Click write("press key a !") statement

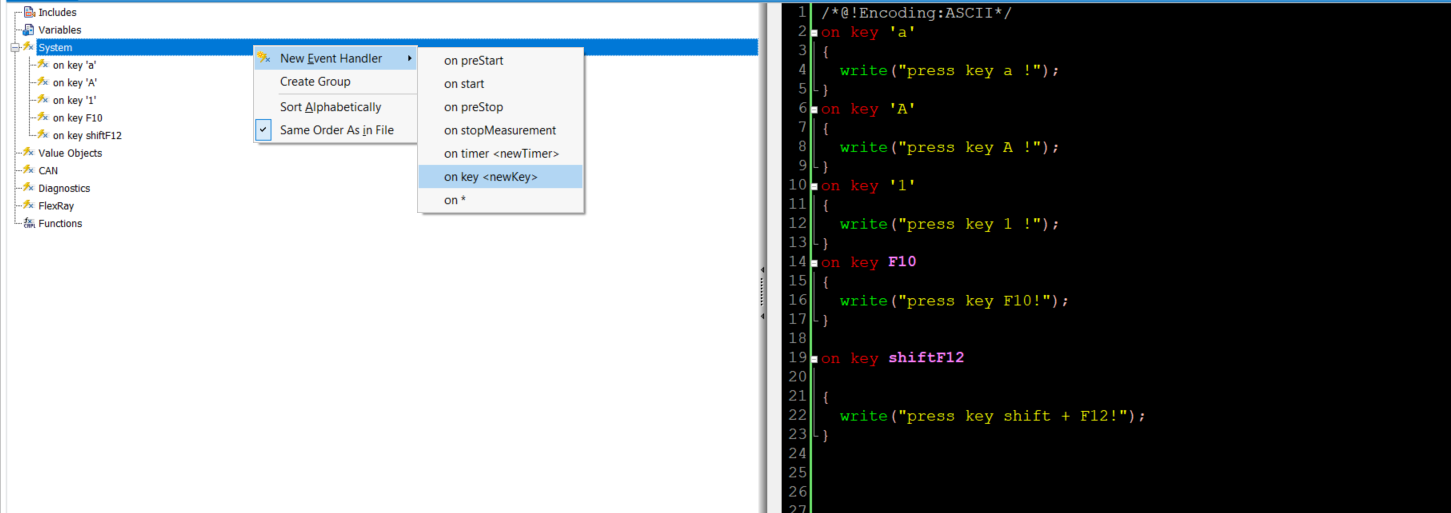pos(949,71)
